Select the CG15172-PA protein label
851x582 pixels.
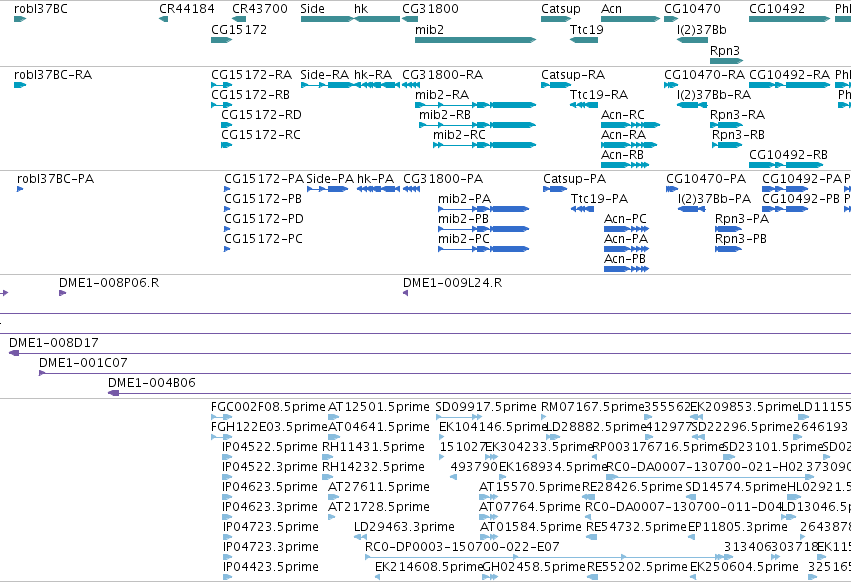264,179
